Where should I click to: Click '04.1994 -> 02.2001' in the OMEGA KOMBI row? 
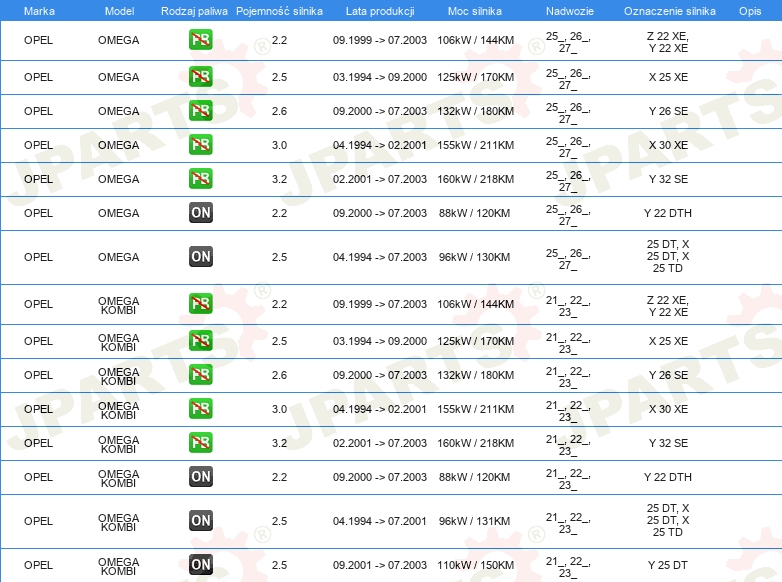coord(380,409)
